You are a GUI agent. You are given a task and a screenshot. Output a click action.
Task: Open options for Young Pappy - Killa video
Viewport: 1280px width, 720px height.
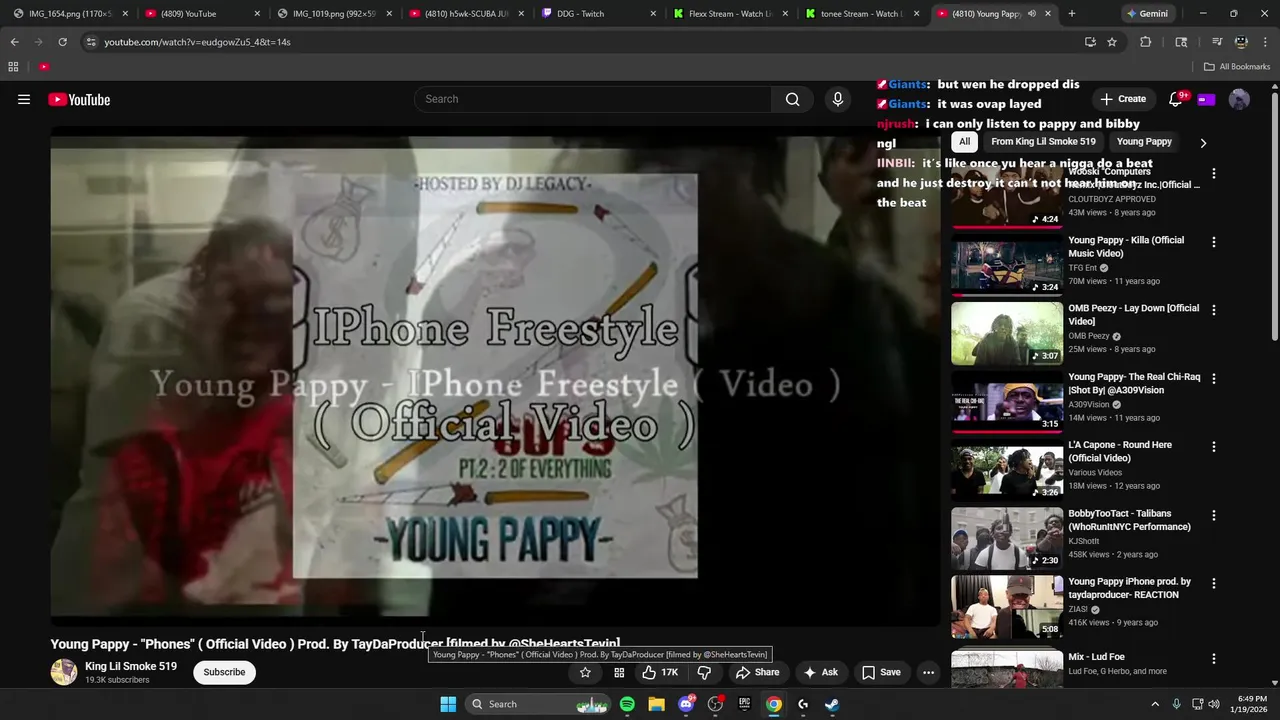point(1214,242)
